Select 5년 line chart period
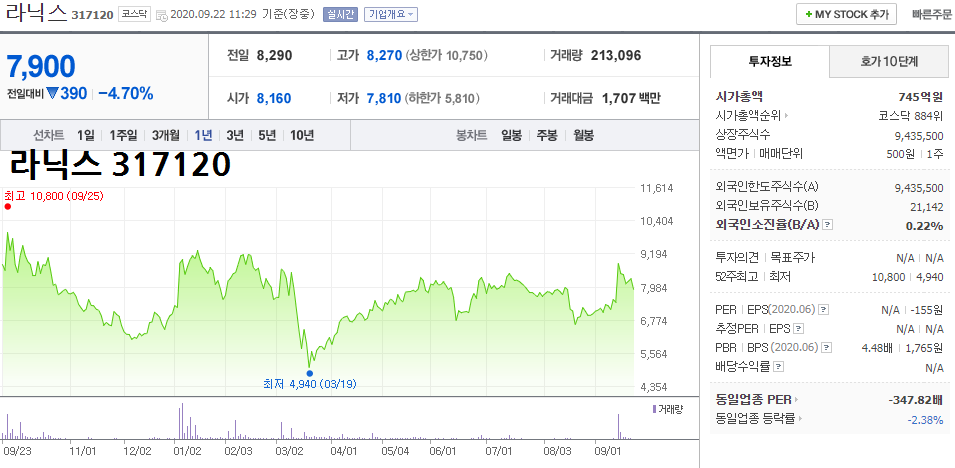This screenshot has height=468, width=955. [267, 135]
